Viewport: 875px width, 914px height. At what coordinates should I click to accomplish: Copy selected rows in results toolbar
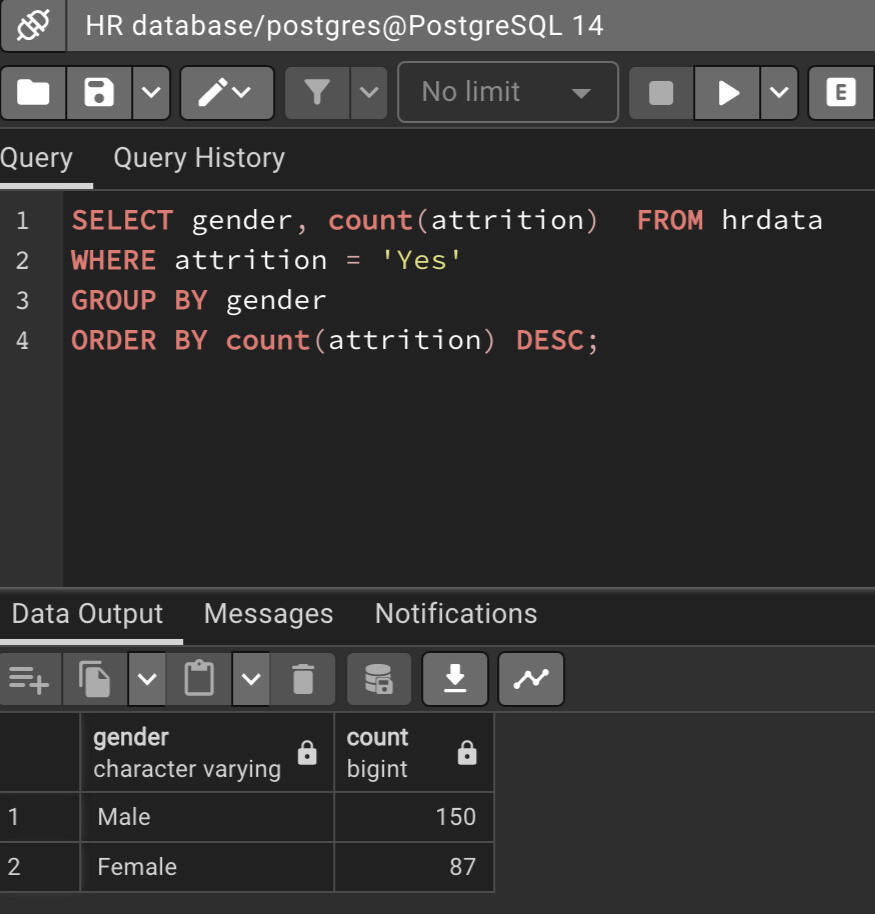[96, 680]
